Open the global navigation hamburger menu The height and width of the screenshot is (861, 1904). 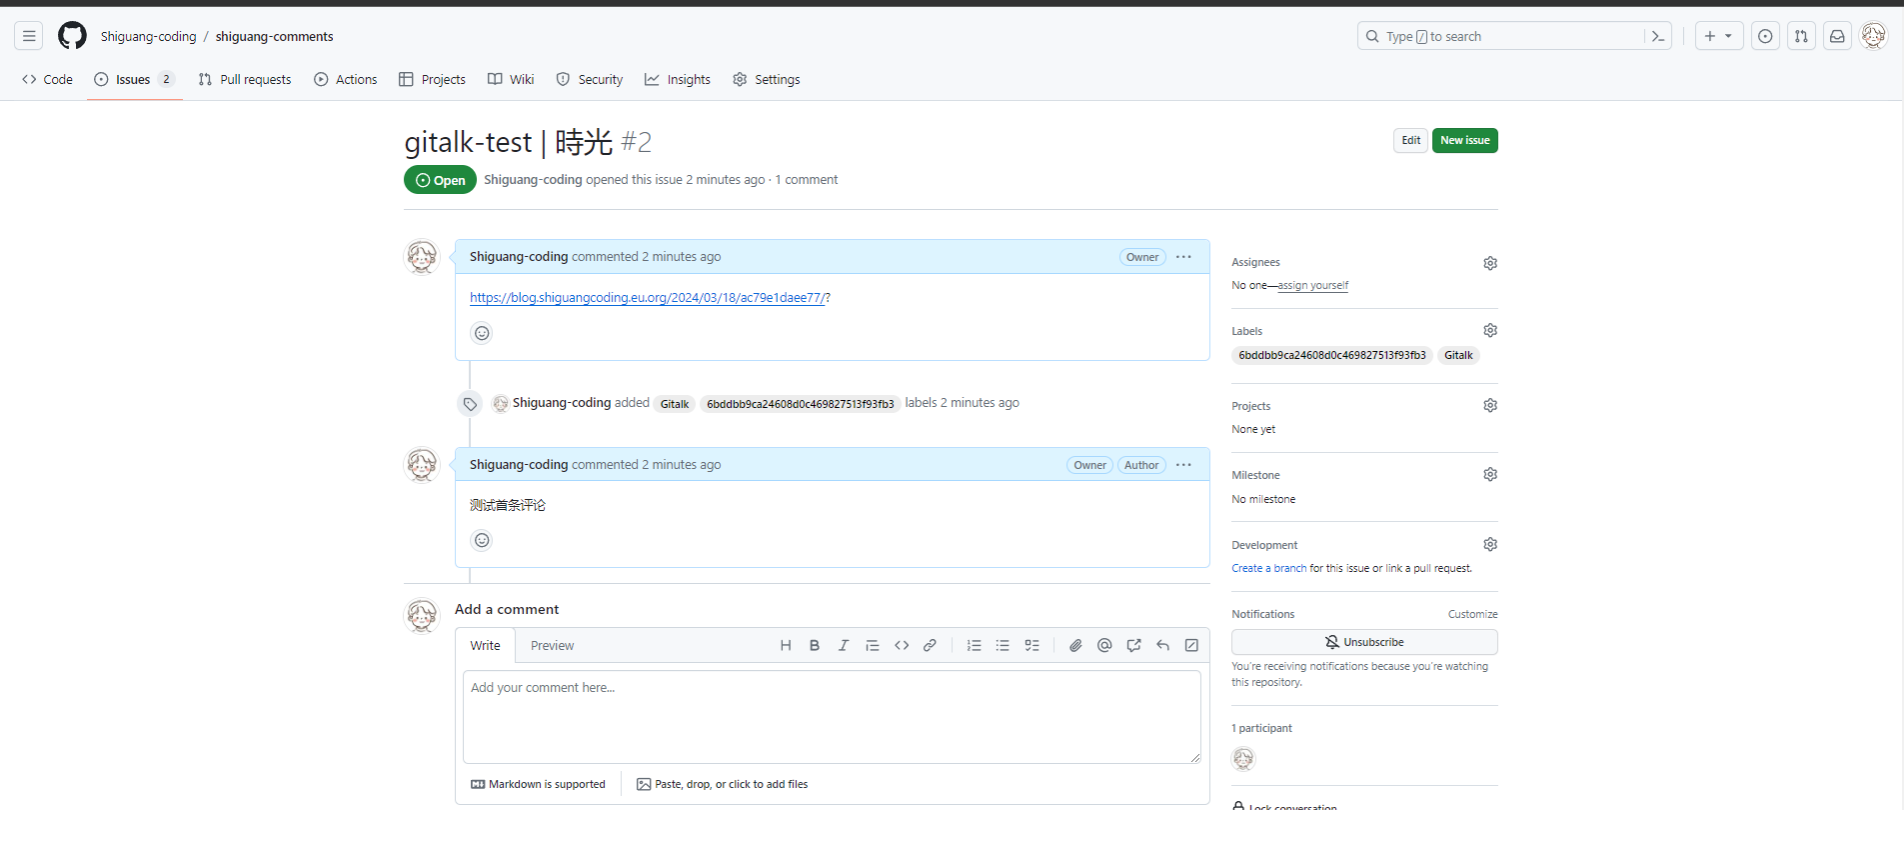pyautogui.click(x=29, y=37)
